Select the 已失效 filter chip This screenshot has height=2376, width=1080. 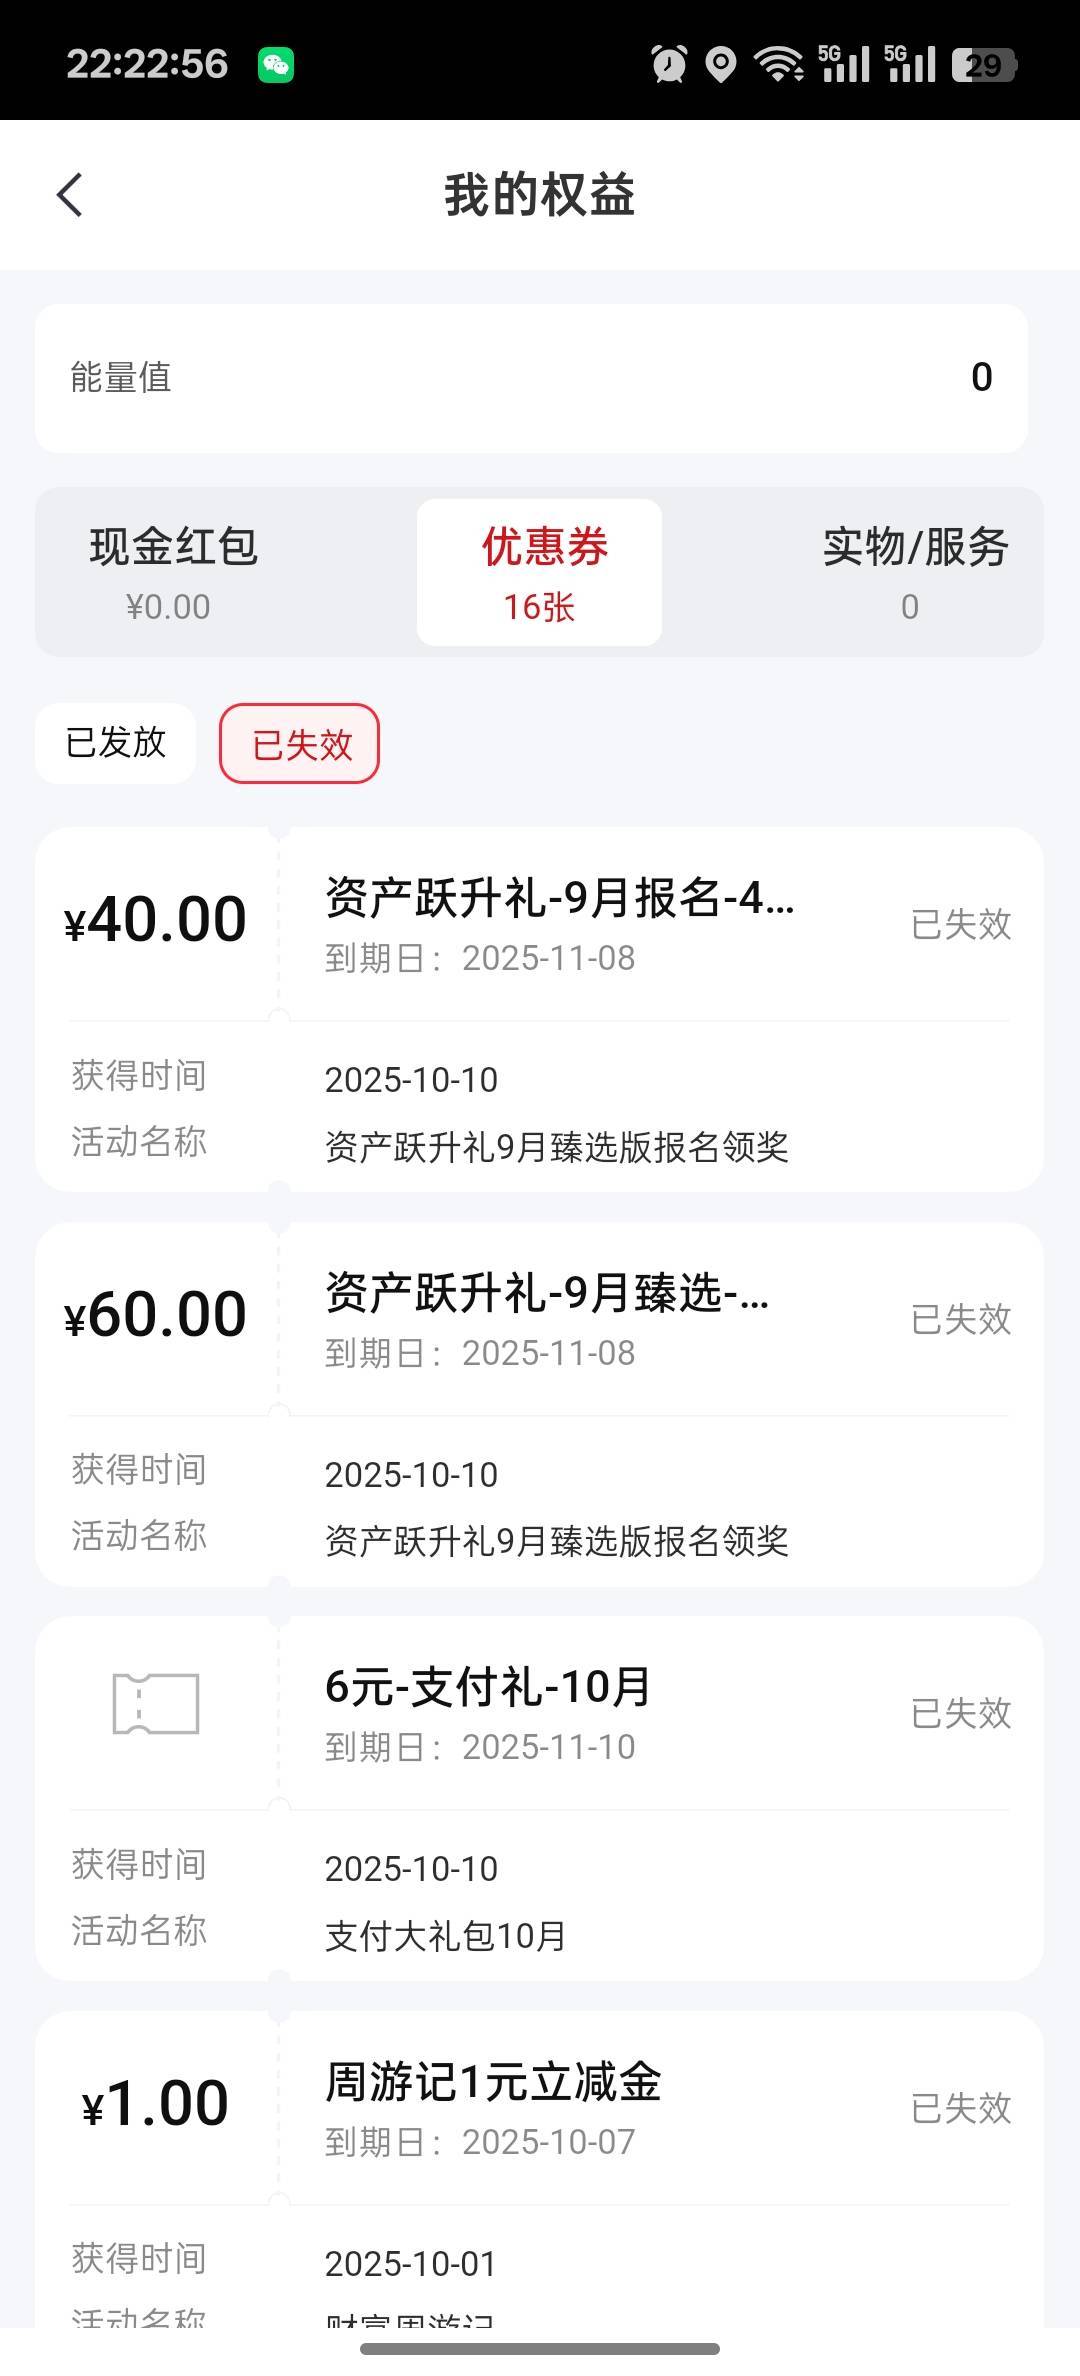click(300, 744)
